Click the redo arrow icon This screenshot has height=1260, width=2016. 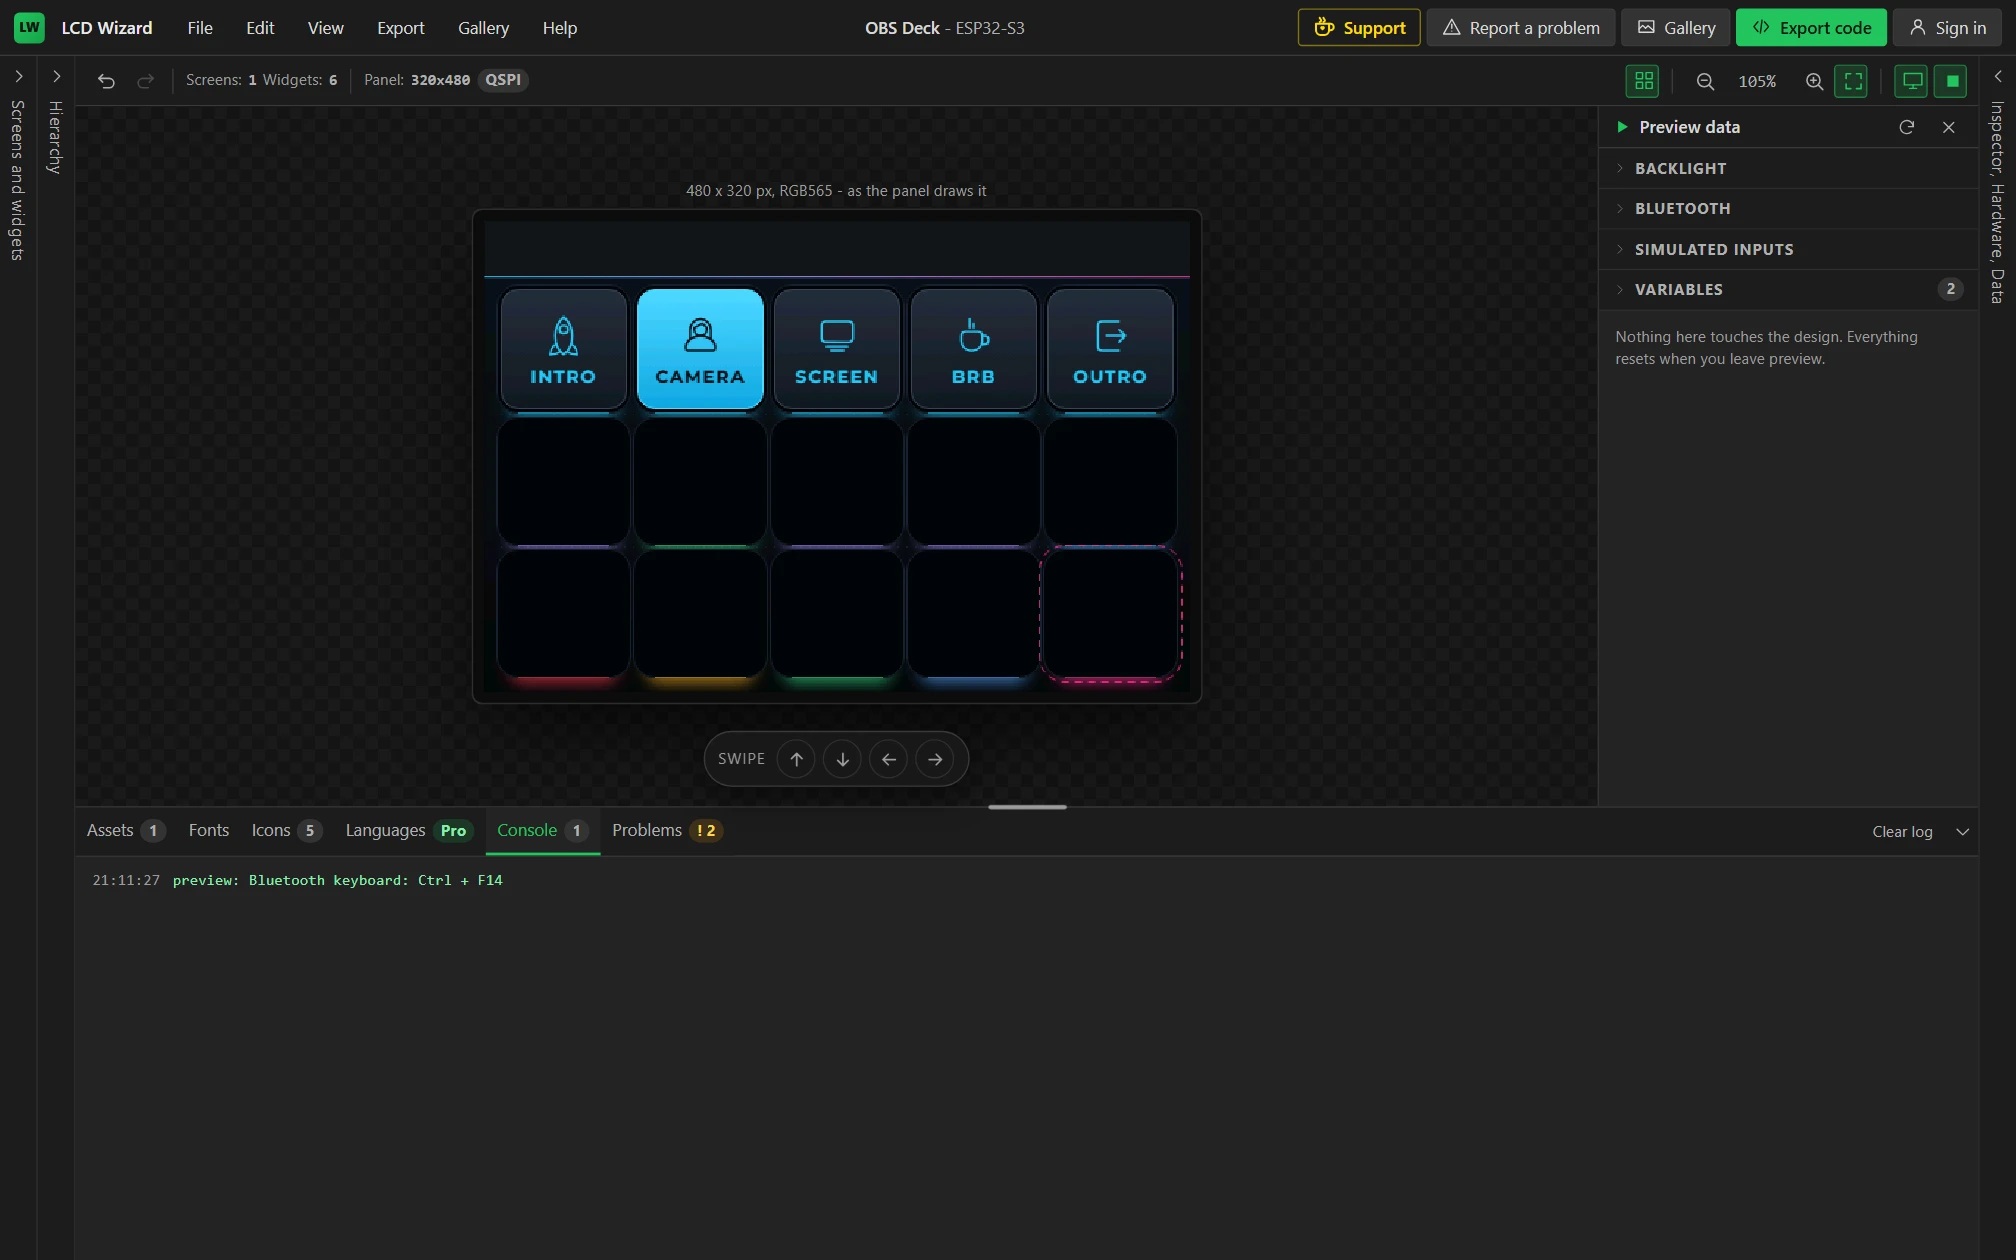(145, 80)
